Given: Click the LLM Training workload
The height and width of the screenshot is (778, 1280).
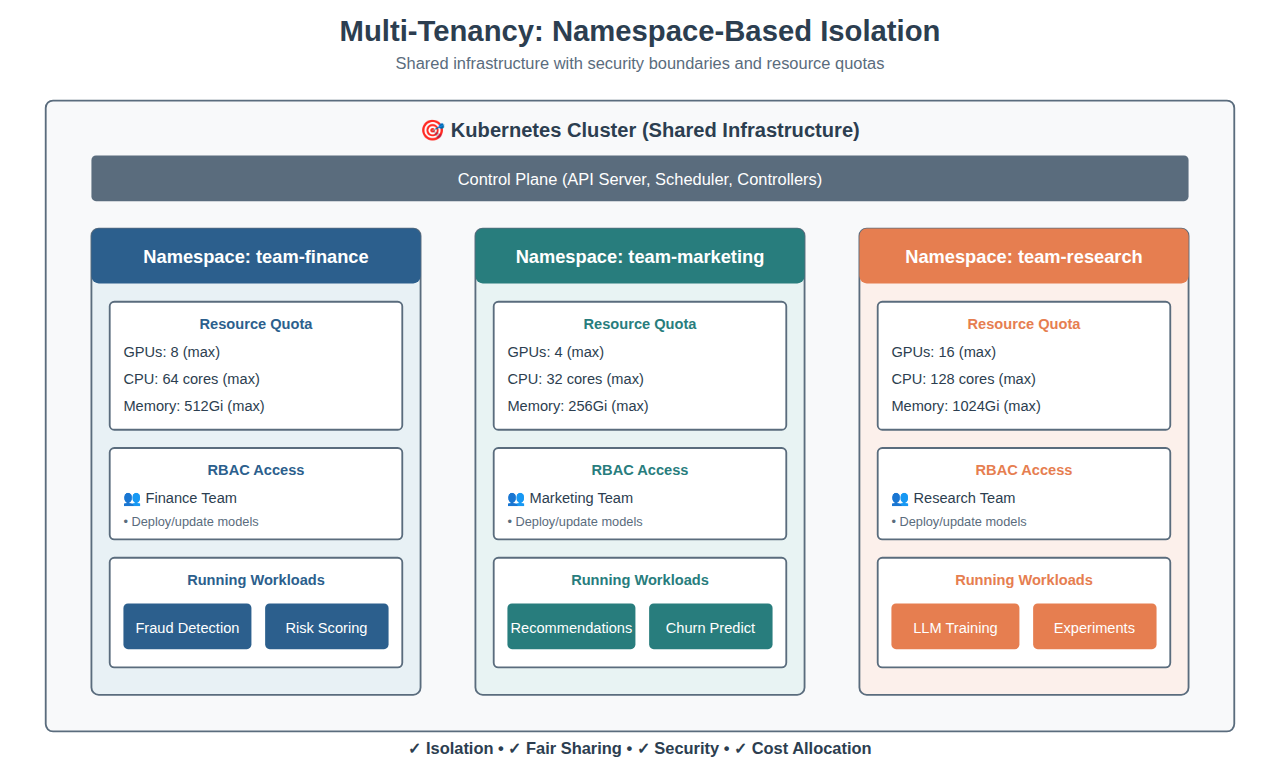Looking at the screenshot, I should pos(955,627).
